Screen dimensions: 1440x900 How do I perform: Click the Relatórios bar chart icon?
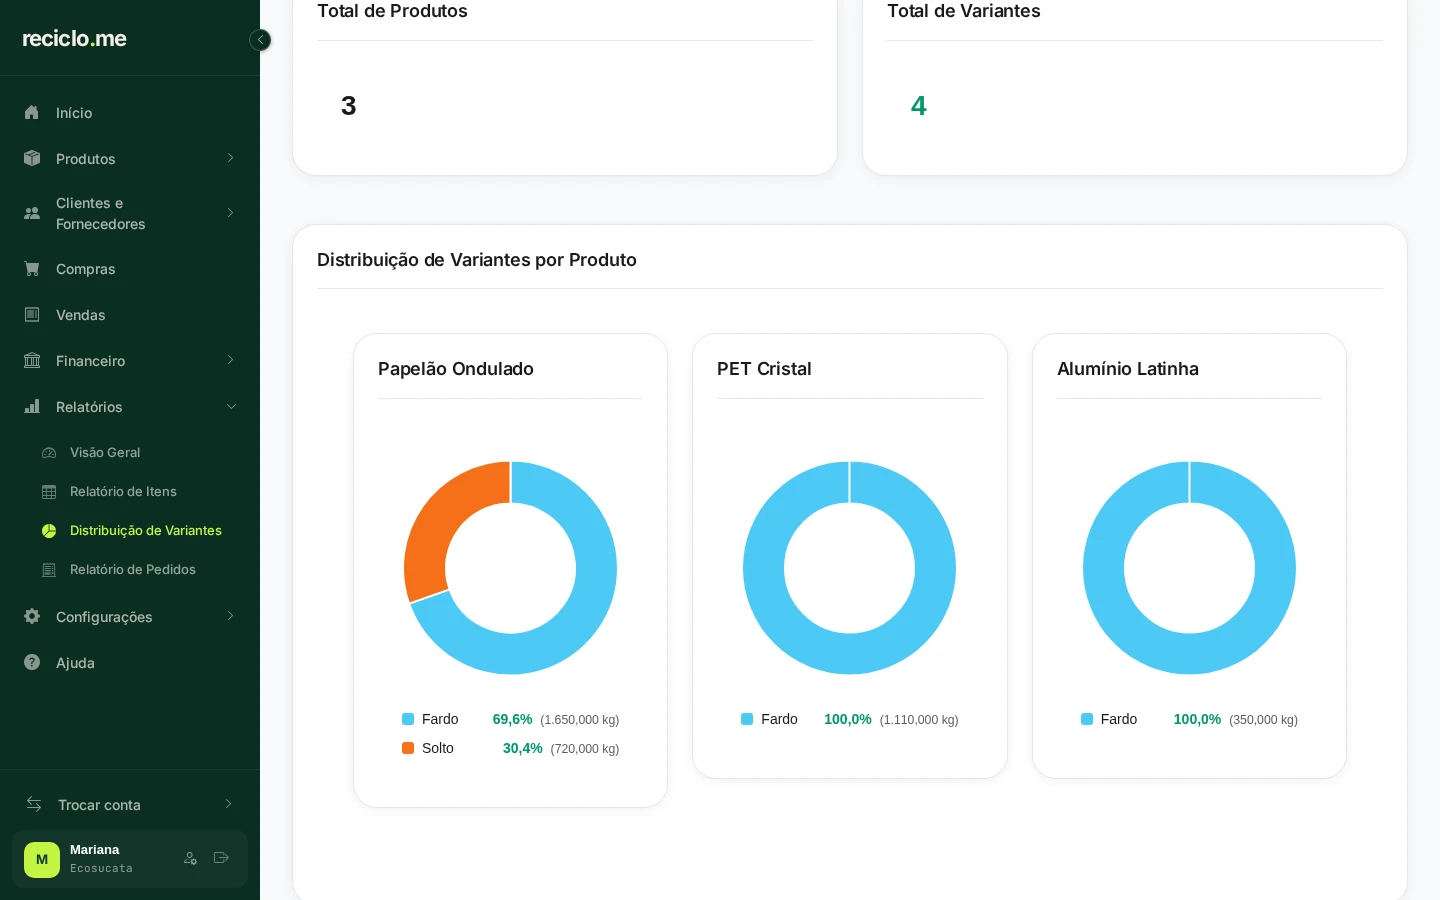coord(32,406)
